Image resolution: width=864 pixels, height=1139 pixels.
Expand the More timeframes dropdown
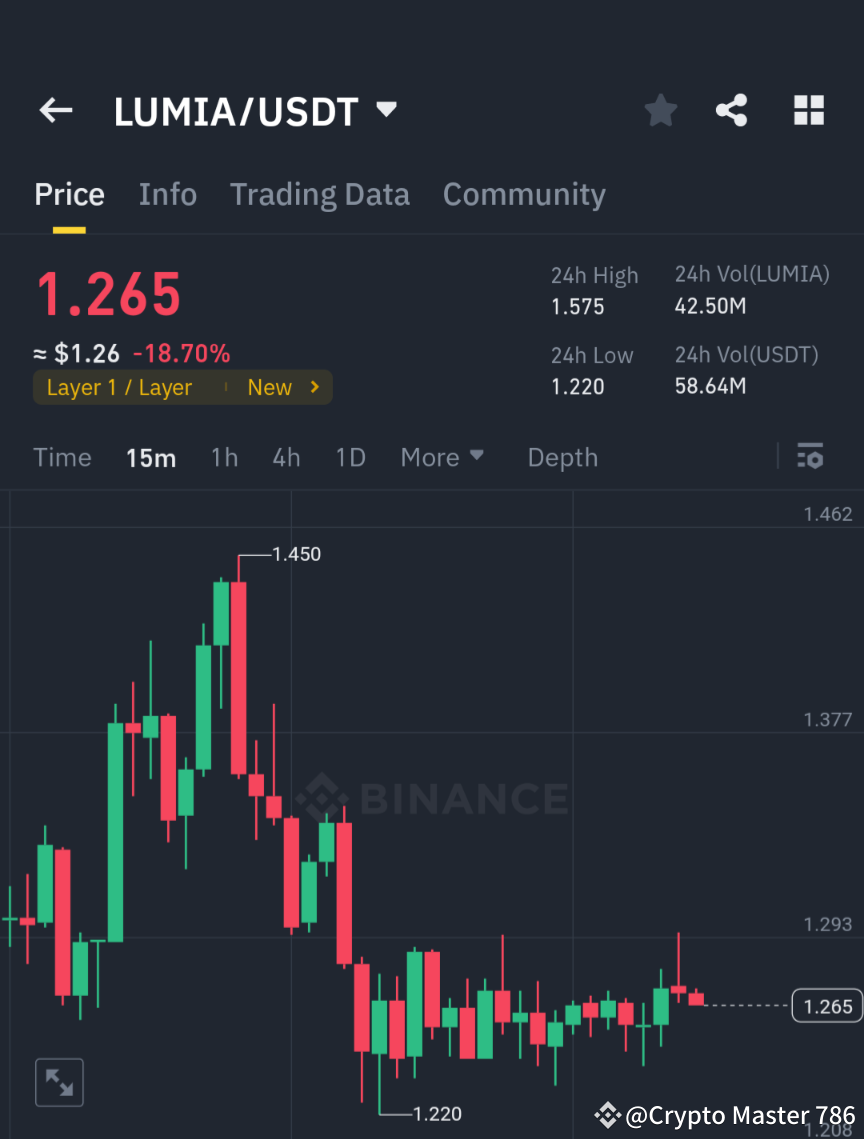(x=441, y=457)
